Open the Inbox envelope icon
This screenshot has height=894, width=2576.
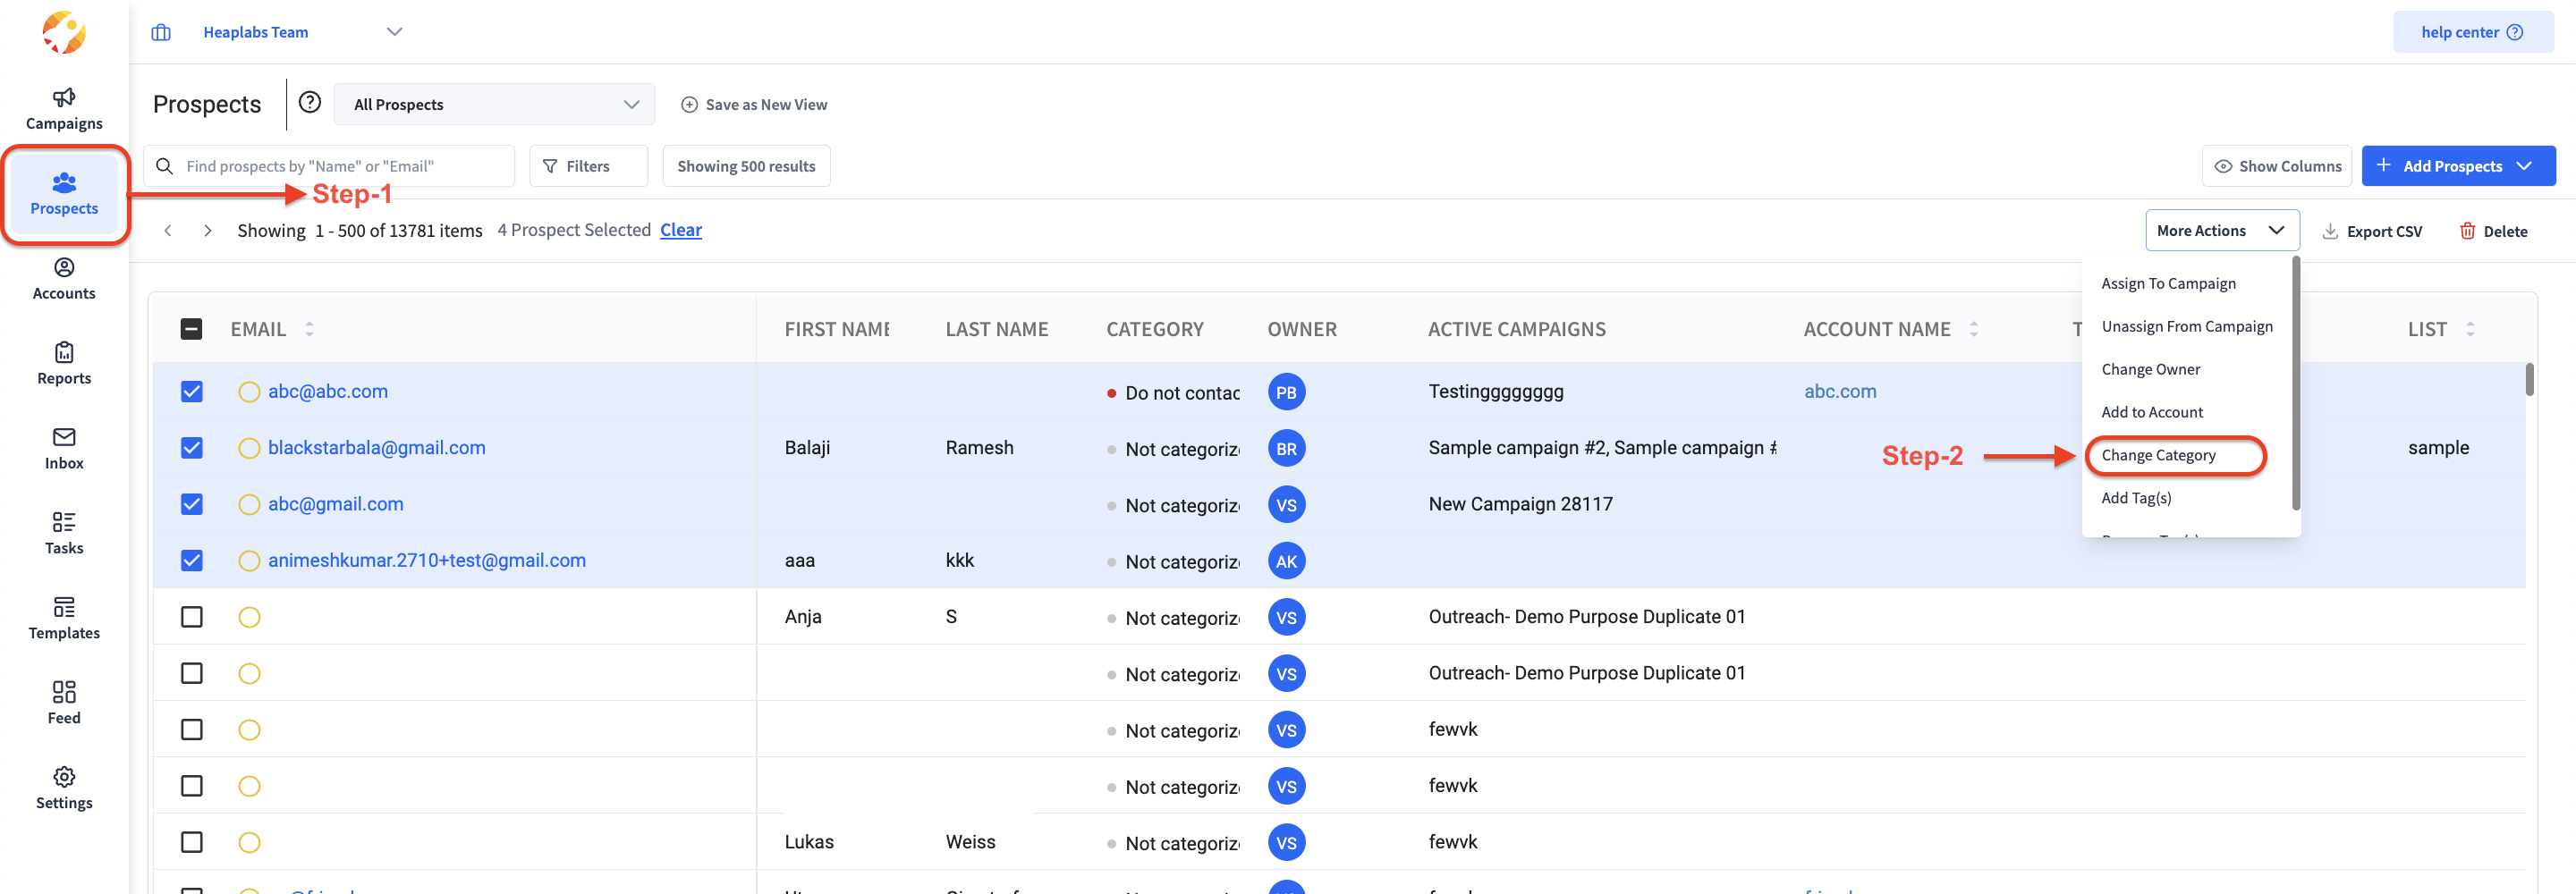point(64,438)
